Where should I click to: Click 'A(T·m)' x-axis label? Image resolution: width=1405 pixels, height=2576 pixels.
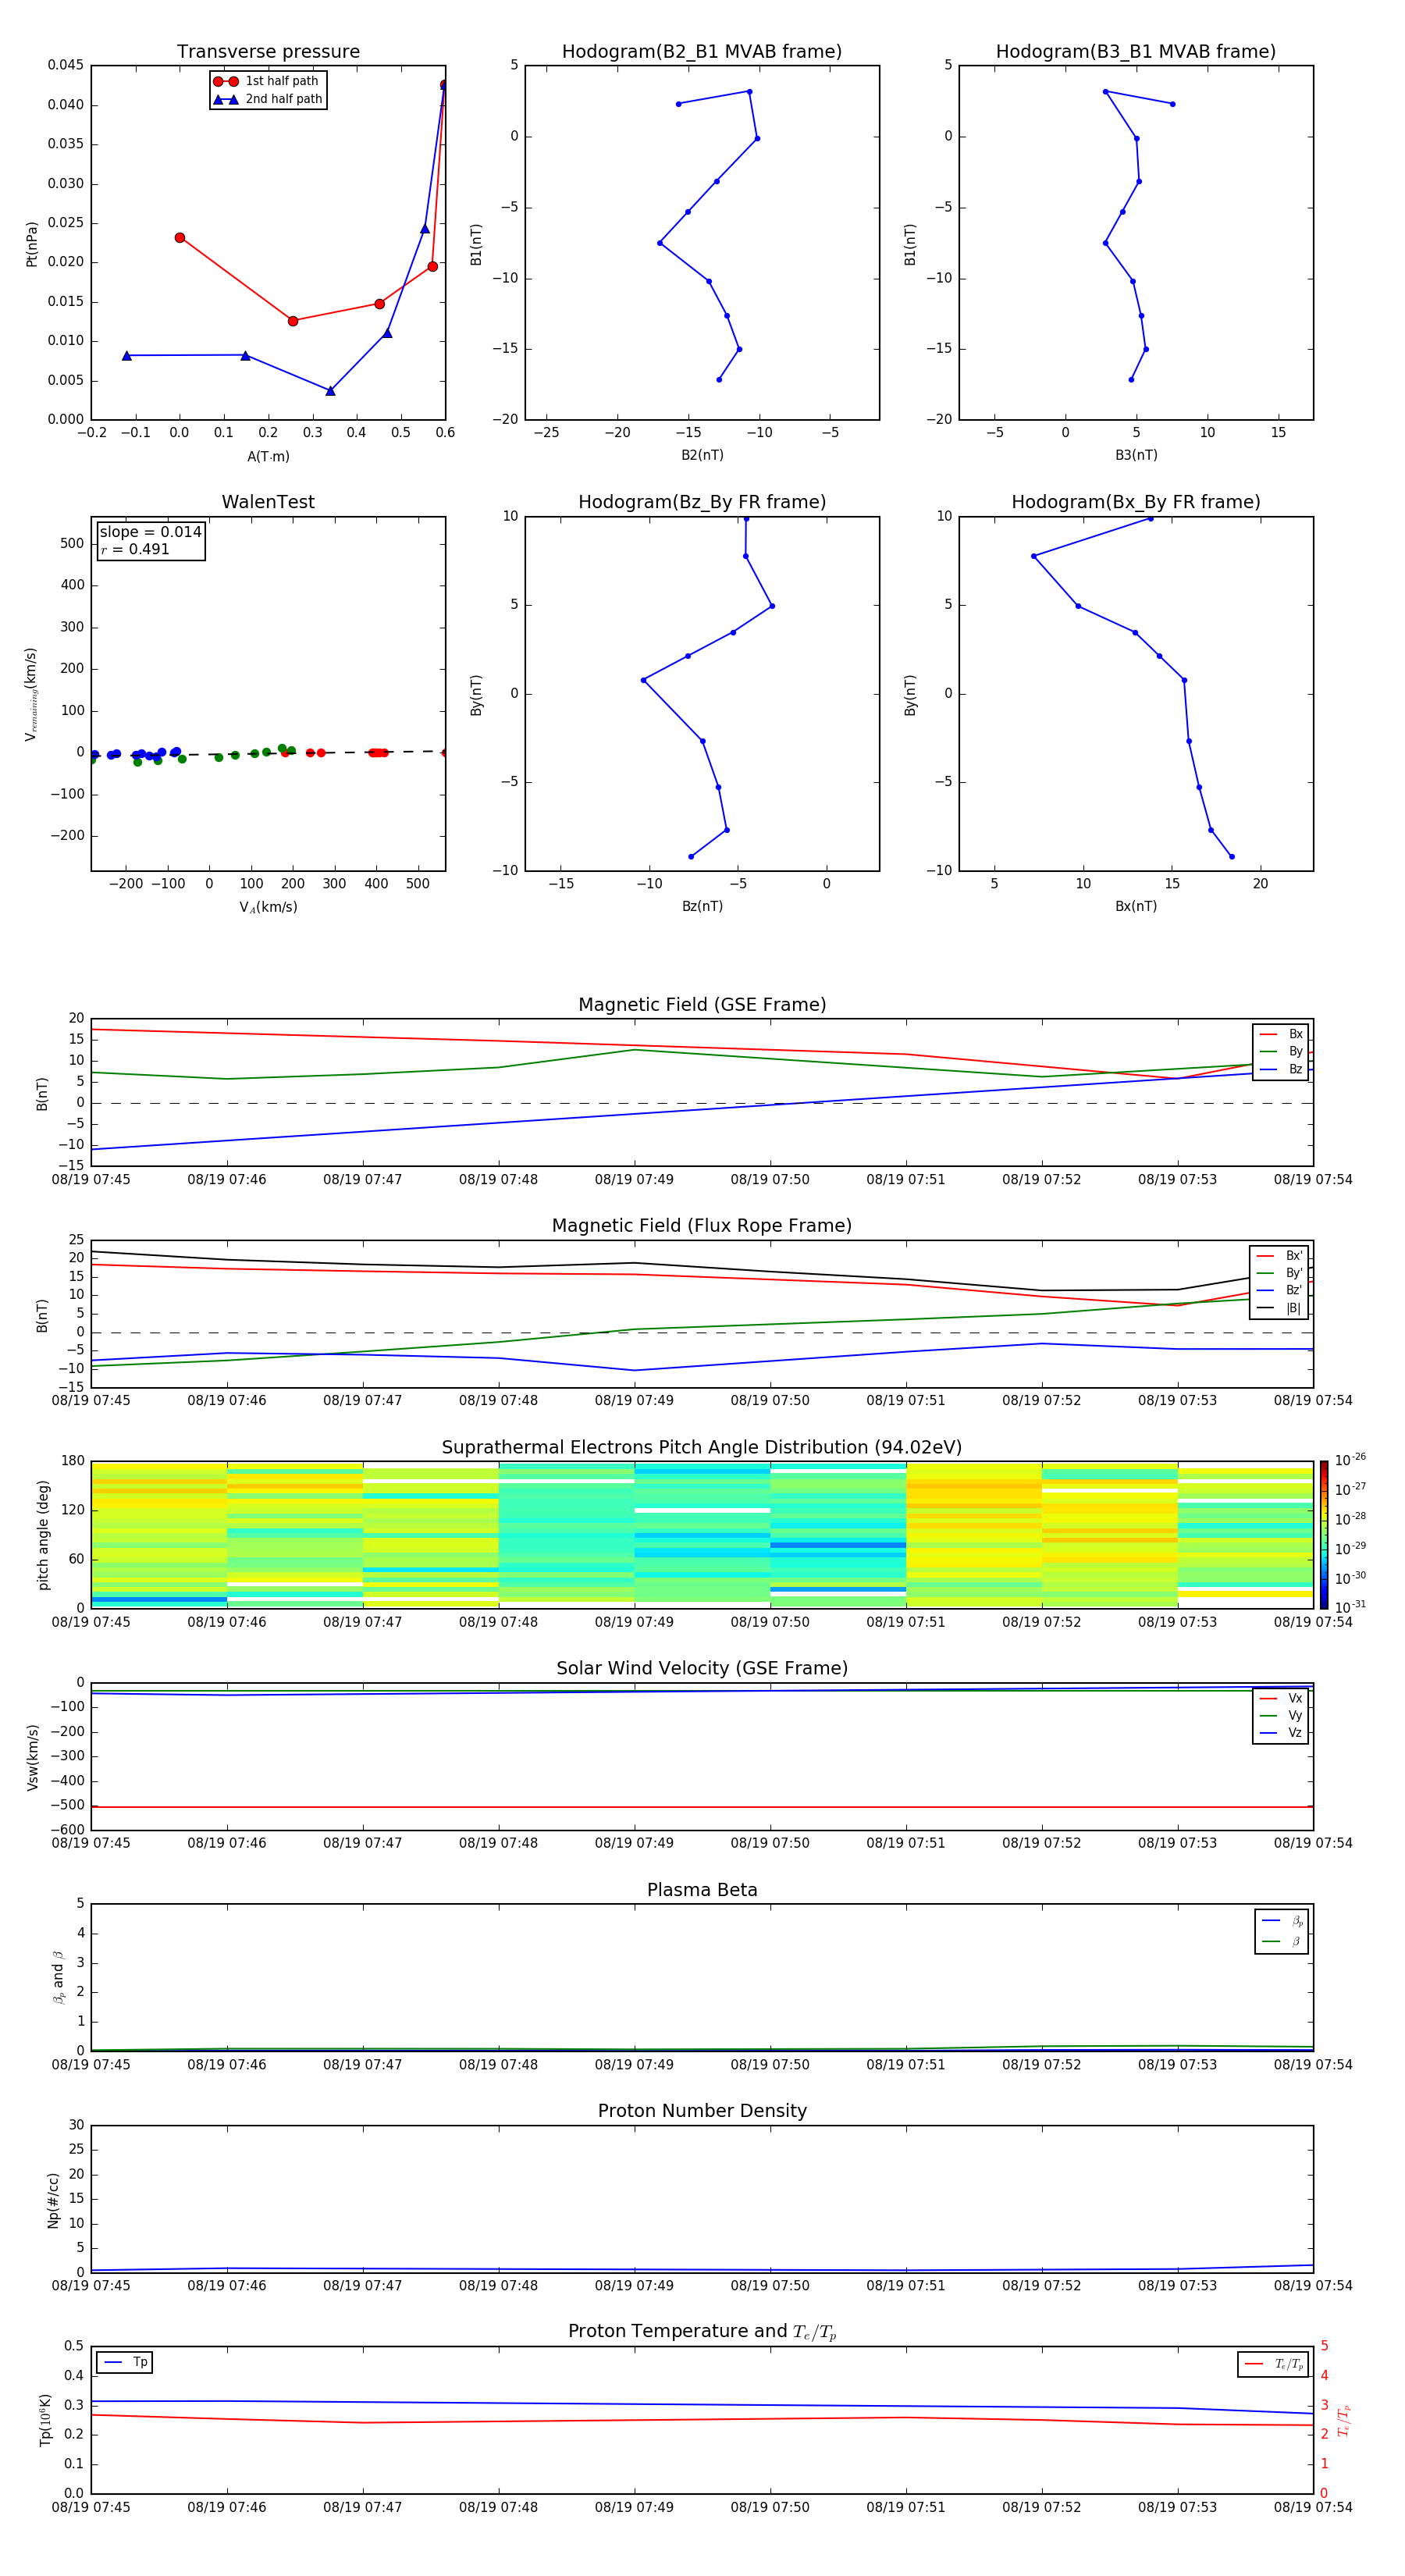point(268,457)
